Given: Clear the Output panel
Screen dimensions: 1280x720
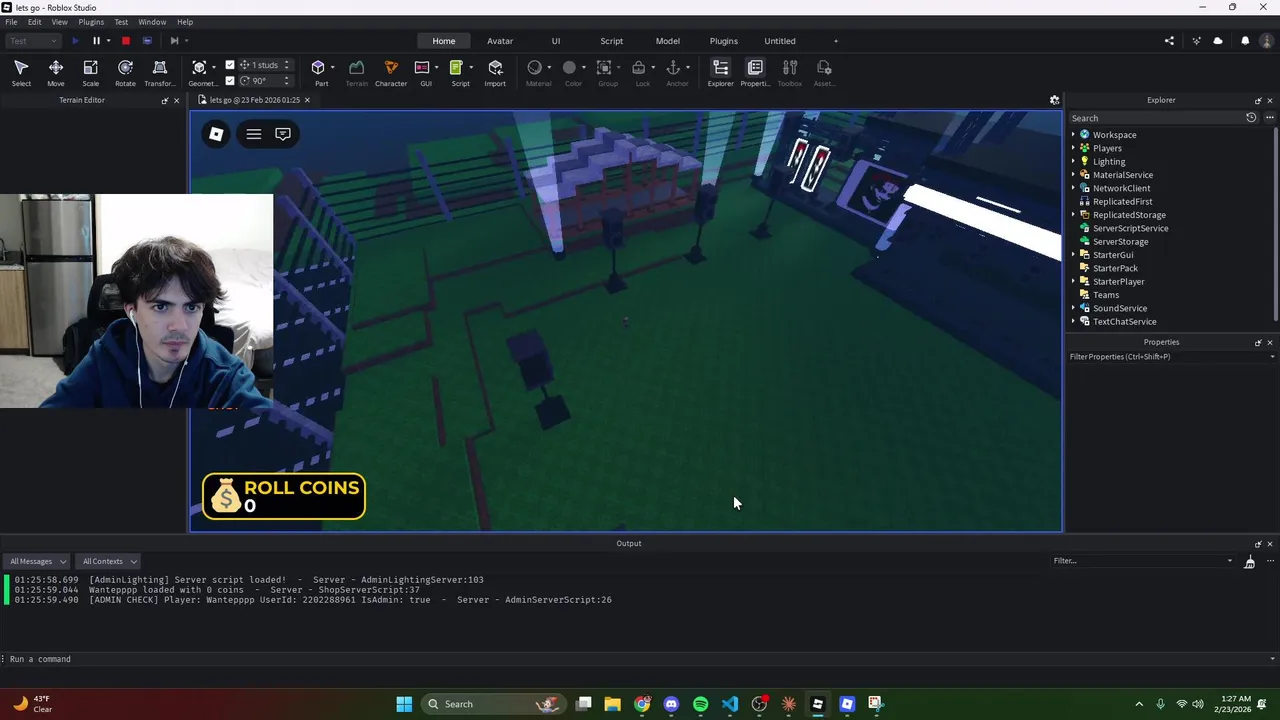Looking at the screenshot, I should [x=1249, y=562].
